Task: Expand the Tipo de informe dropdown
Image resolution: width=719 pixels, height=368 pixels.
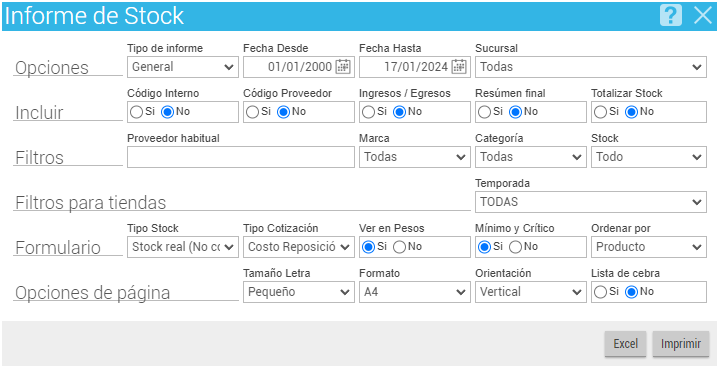Action: pyautogui.click(x=183, y=67)
